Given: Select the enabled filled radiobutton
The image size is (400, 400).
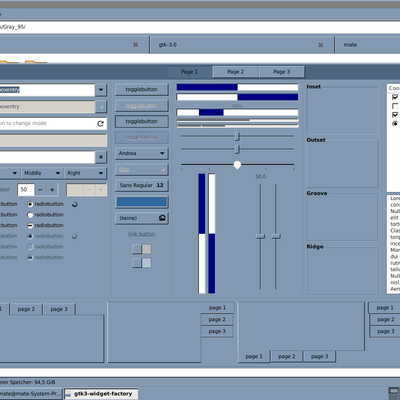Looking at the screenshot, I should pos(30,204).
